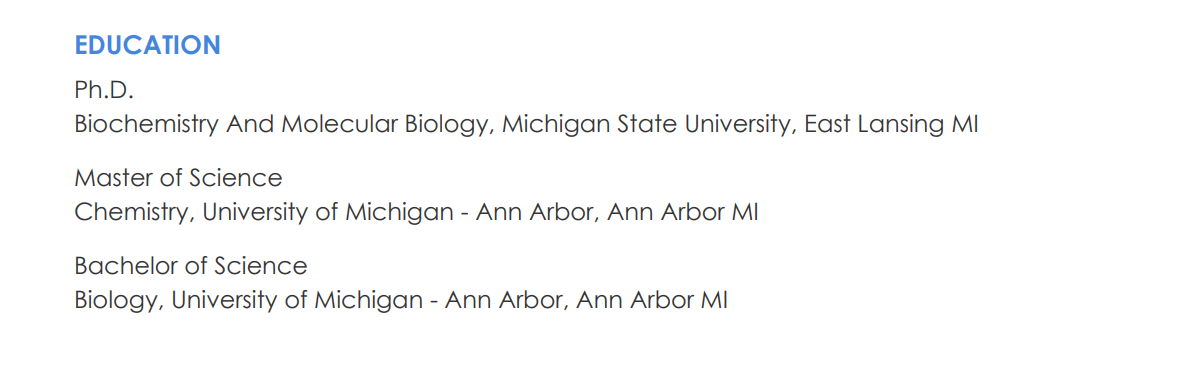Image resolution: width=1186 pixels, height=366 pixels.
Task: Click the Master of Science line
Action: click(179, 178)
